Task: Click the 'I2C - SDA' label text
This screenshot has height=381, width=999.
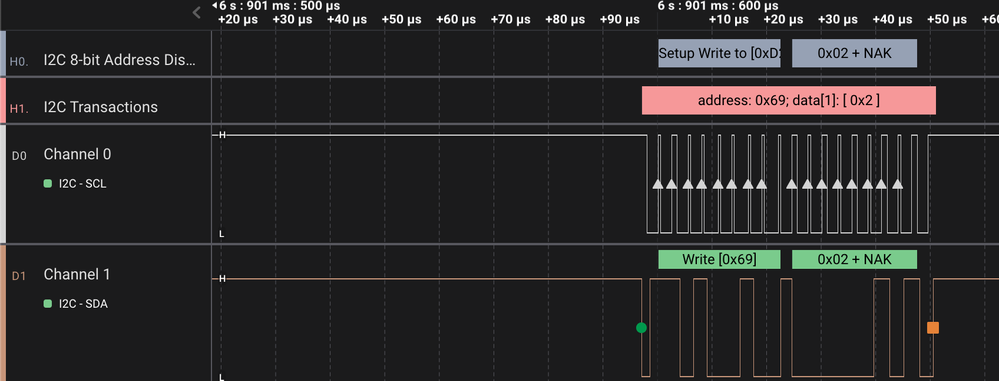Action: pyautogui.click(x=83, y=304)
